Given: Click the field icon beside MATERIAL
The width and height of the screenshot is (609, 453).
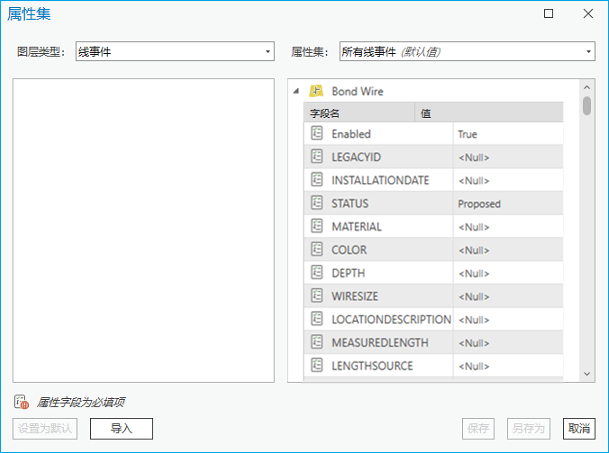Looking at the screenshot, I should click(317, 227).
